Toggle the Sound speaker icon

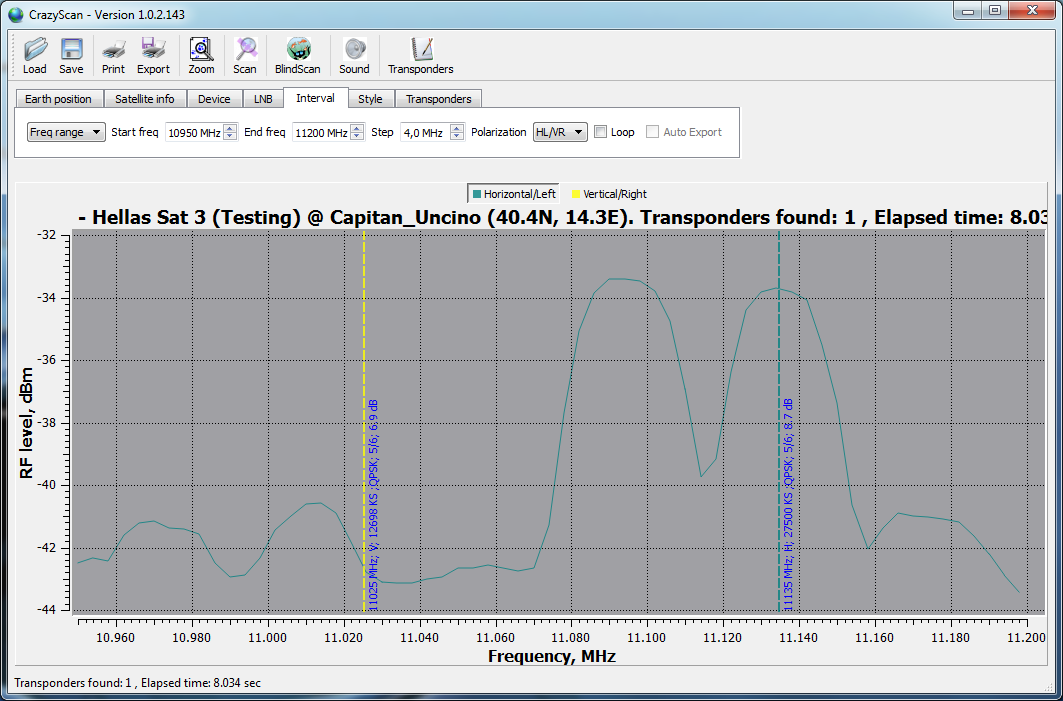point(355,56)
